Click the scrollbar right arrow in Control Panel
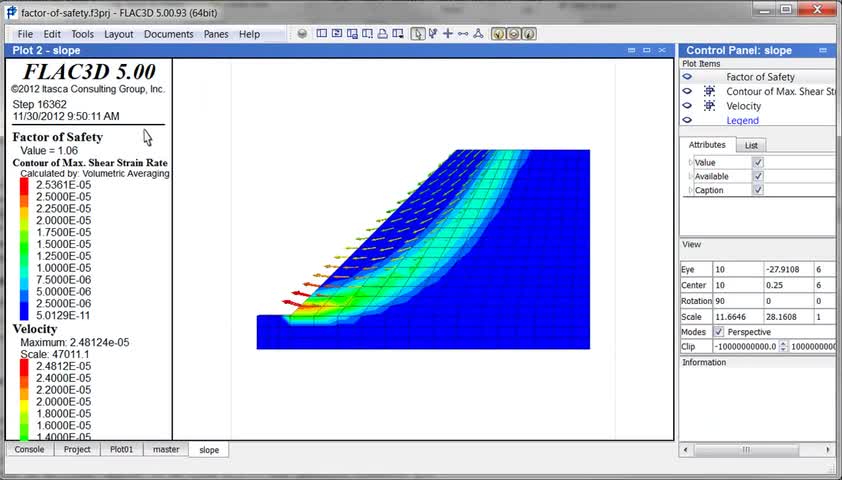The image size is (842, 480). click(828, 449)
